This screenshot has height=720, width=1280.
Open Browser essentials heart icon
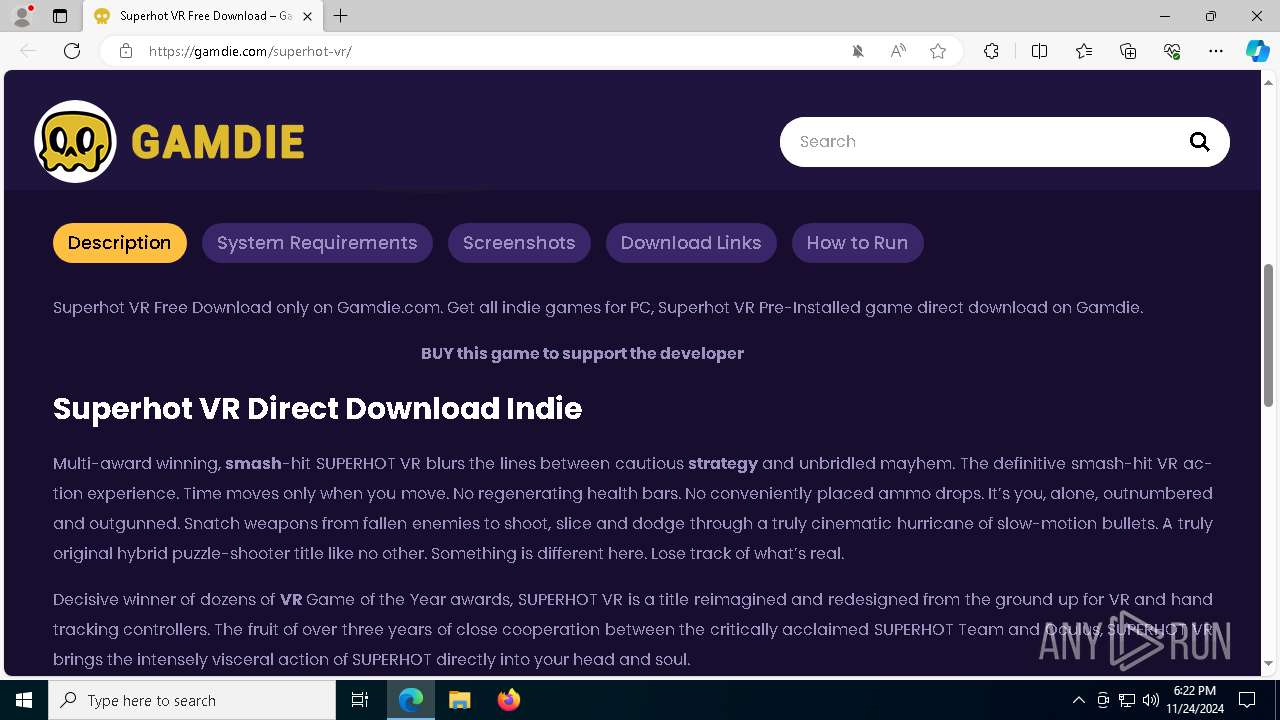pyautogui.click(x=1172, y=51)
